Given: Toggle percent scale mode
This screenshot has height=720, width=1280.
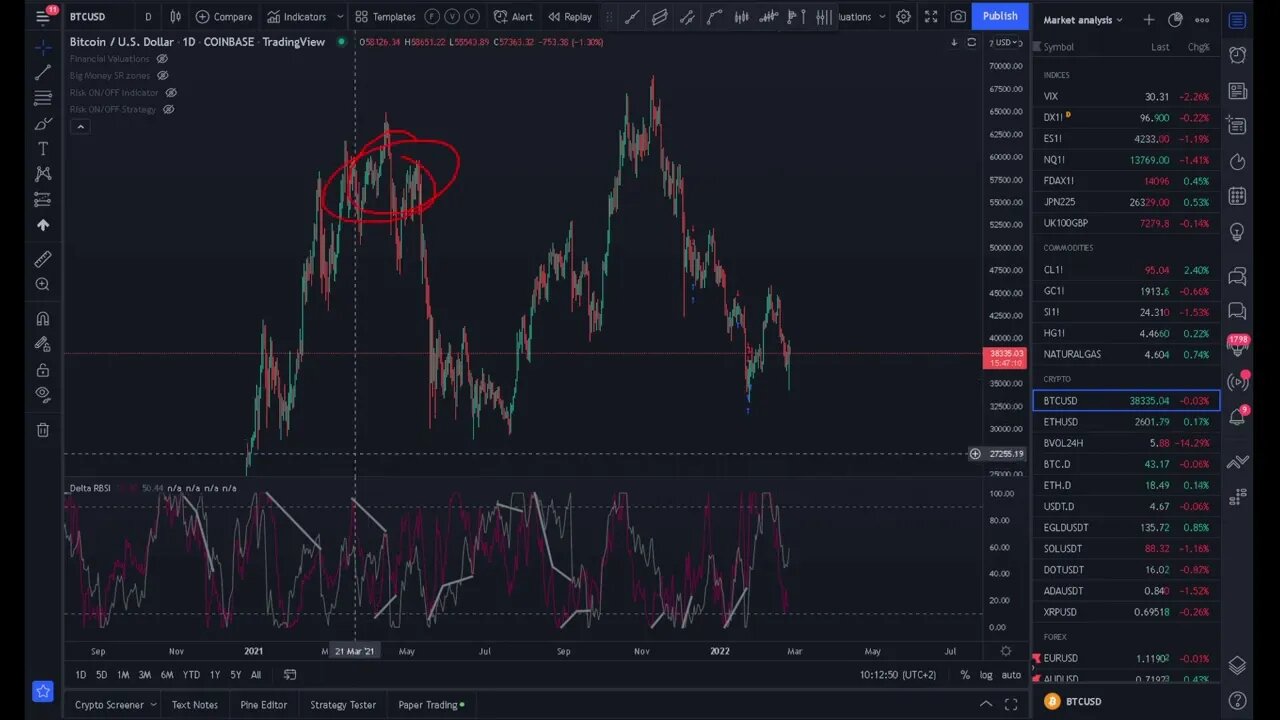Looking at the screenshot, I should tap(965, 675).
